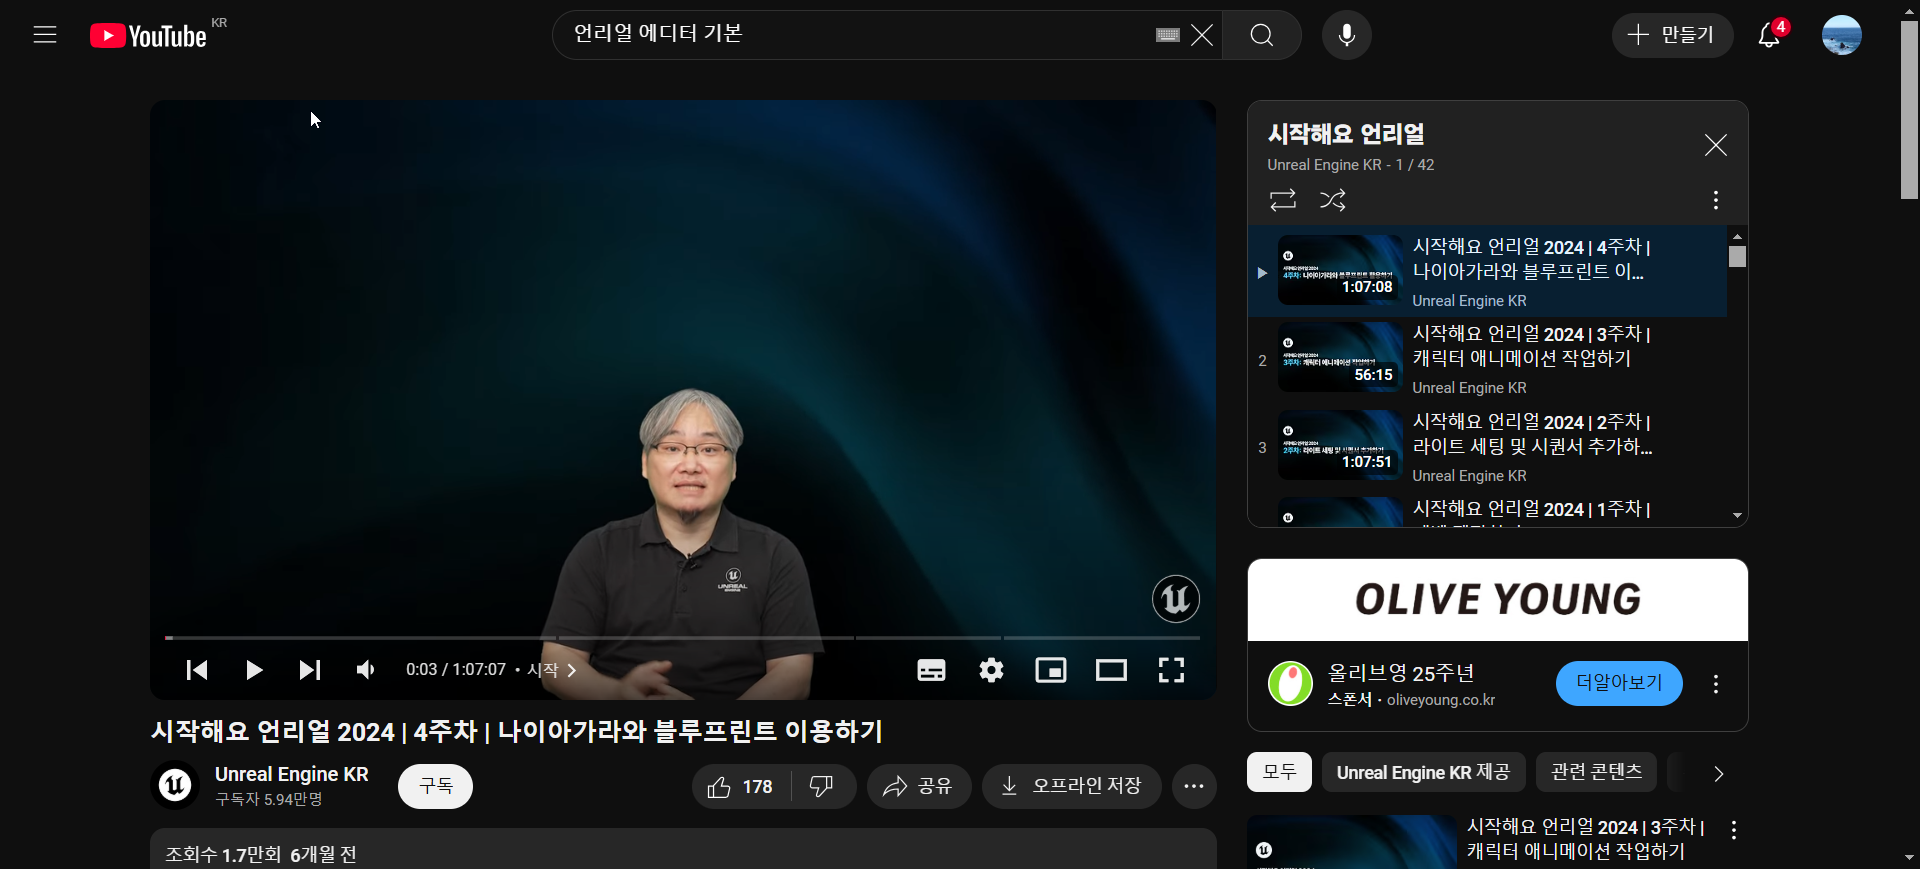Clear the search text with X
The width and height of the screenshot is (1920, 869).
pyautogui.click(x=1202, y=35)
